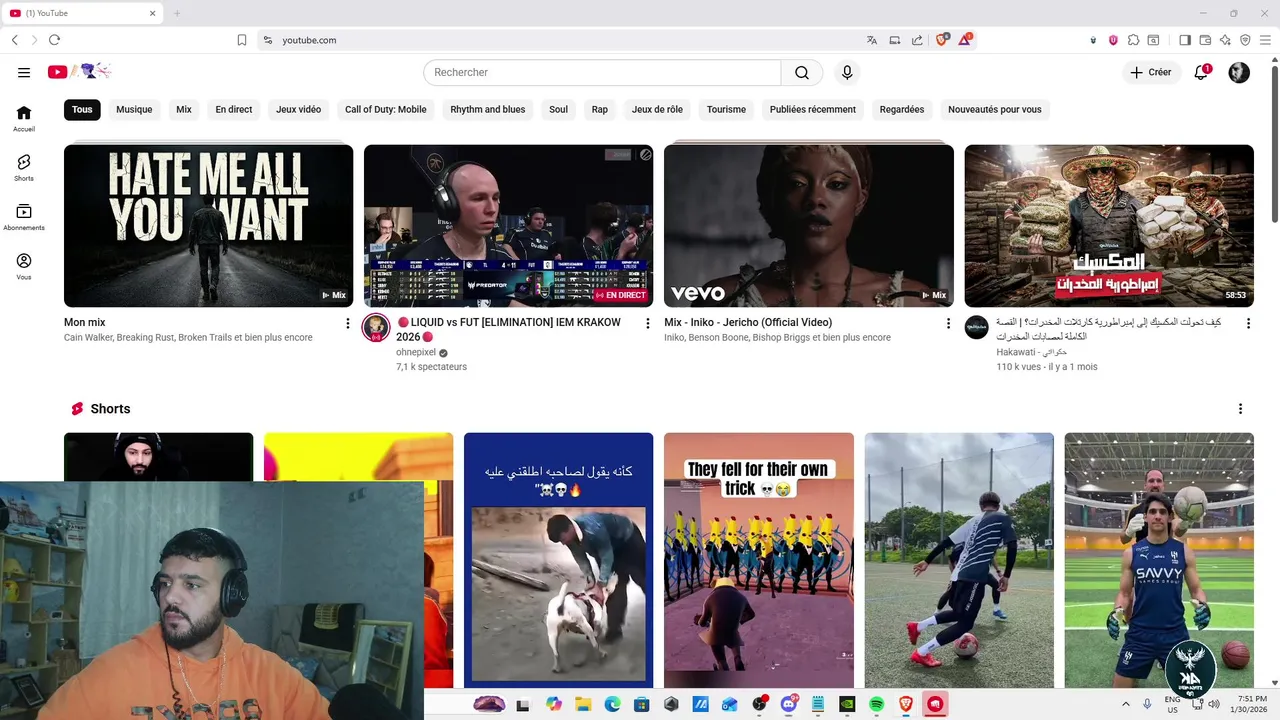Open the browser extensions puzzle icon

[1133, 40]
